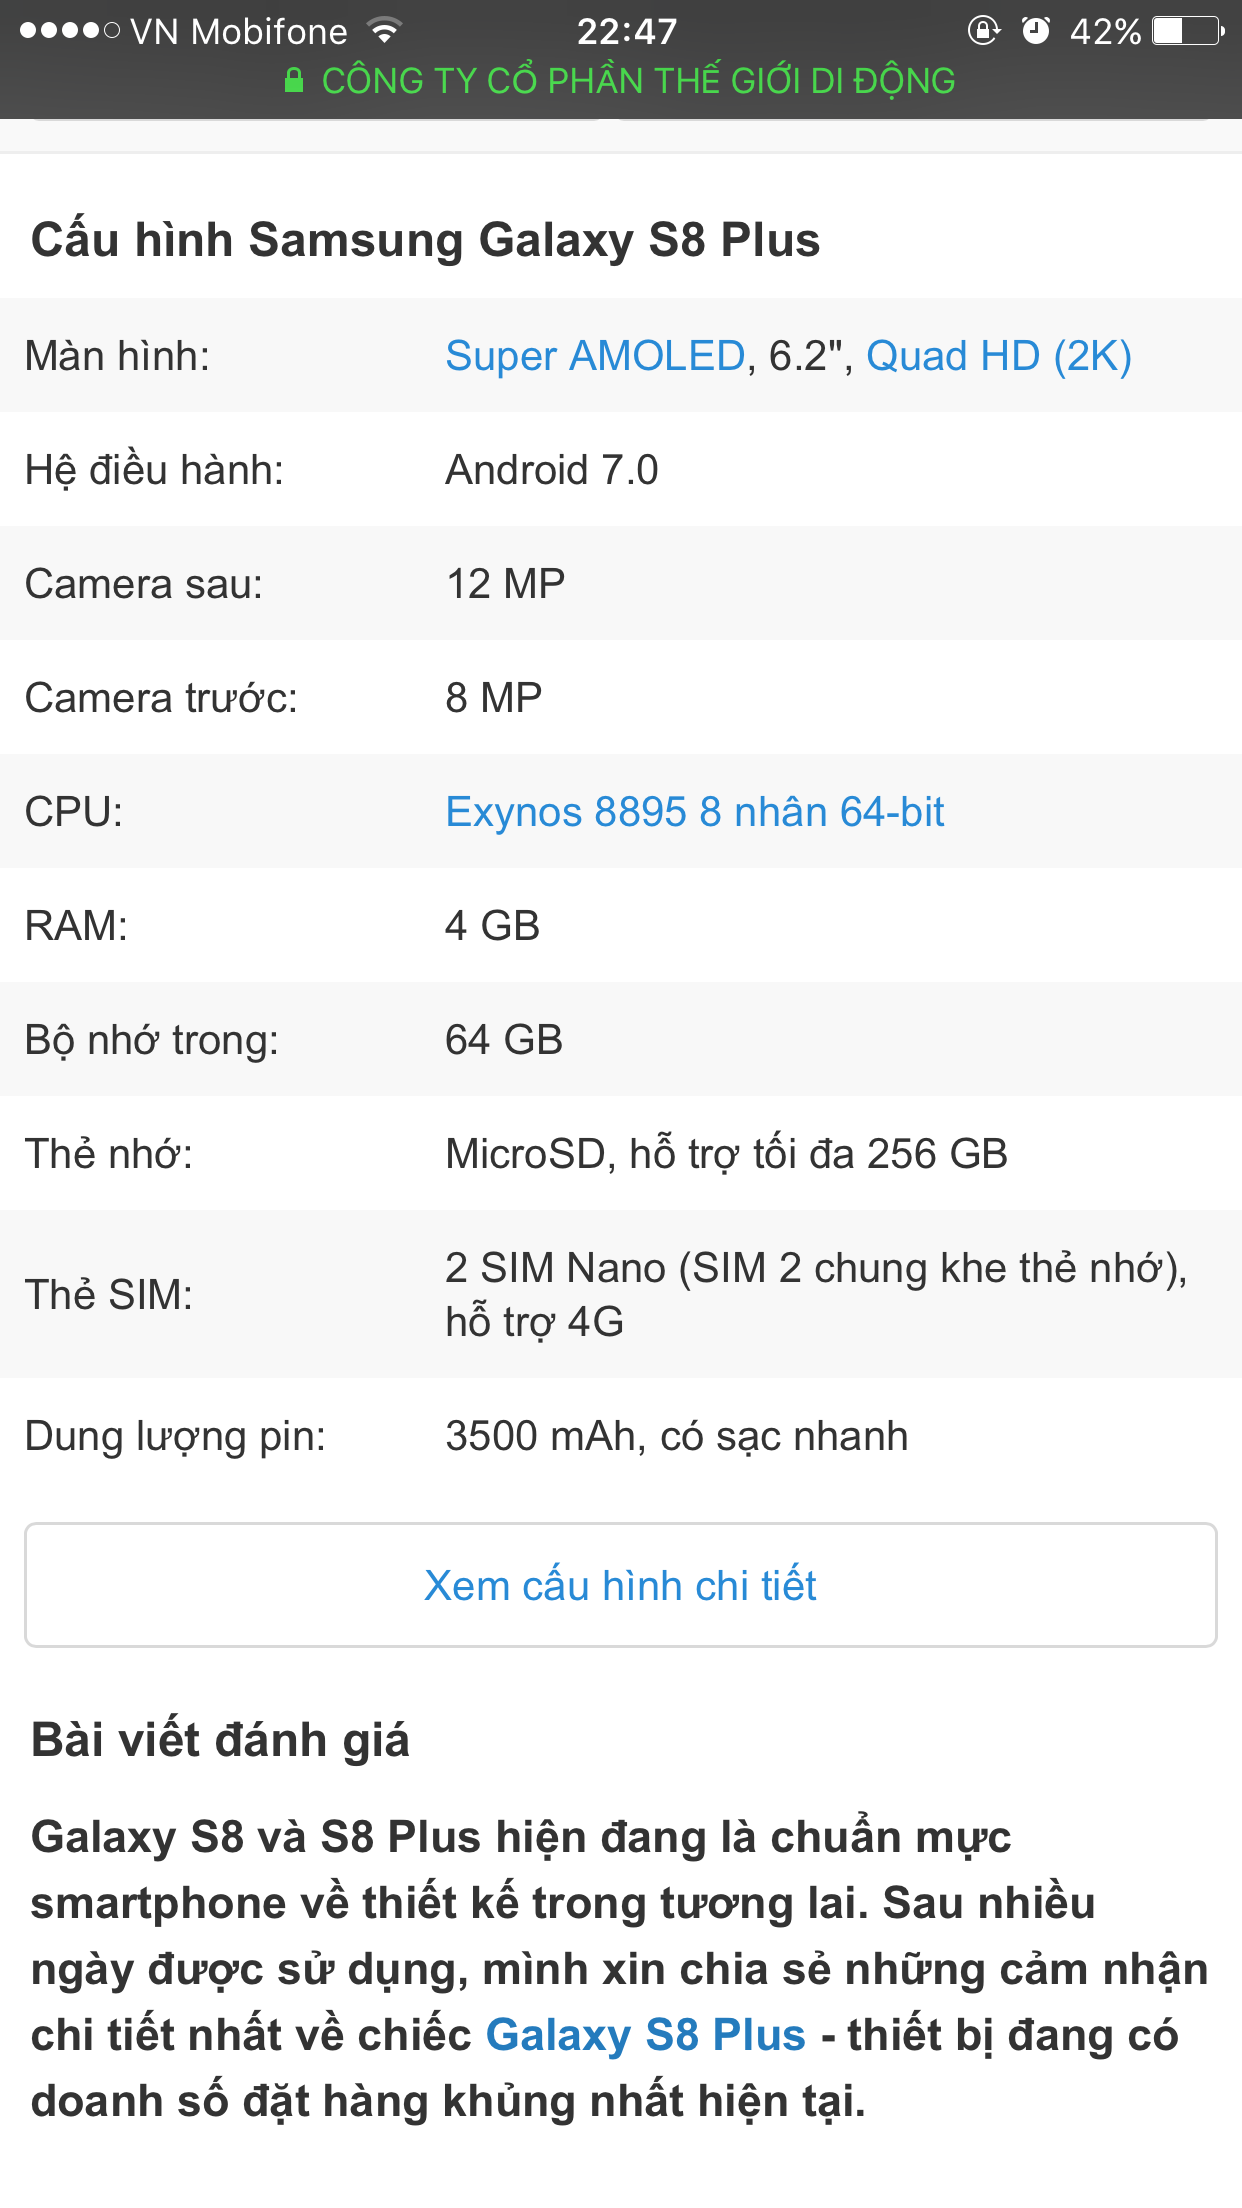Tap the CÔNG TY CỔ PHẦN THẾ GIỚI DI ĐỘNG title
The height and width of the screenshot is (2208, 1242).
click(638, 81)
